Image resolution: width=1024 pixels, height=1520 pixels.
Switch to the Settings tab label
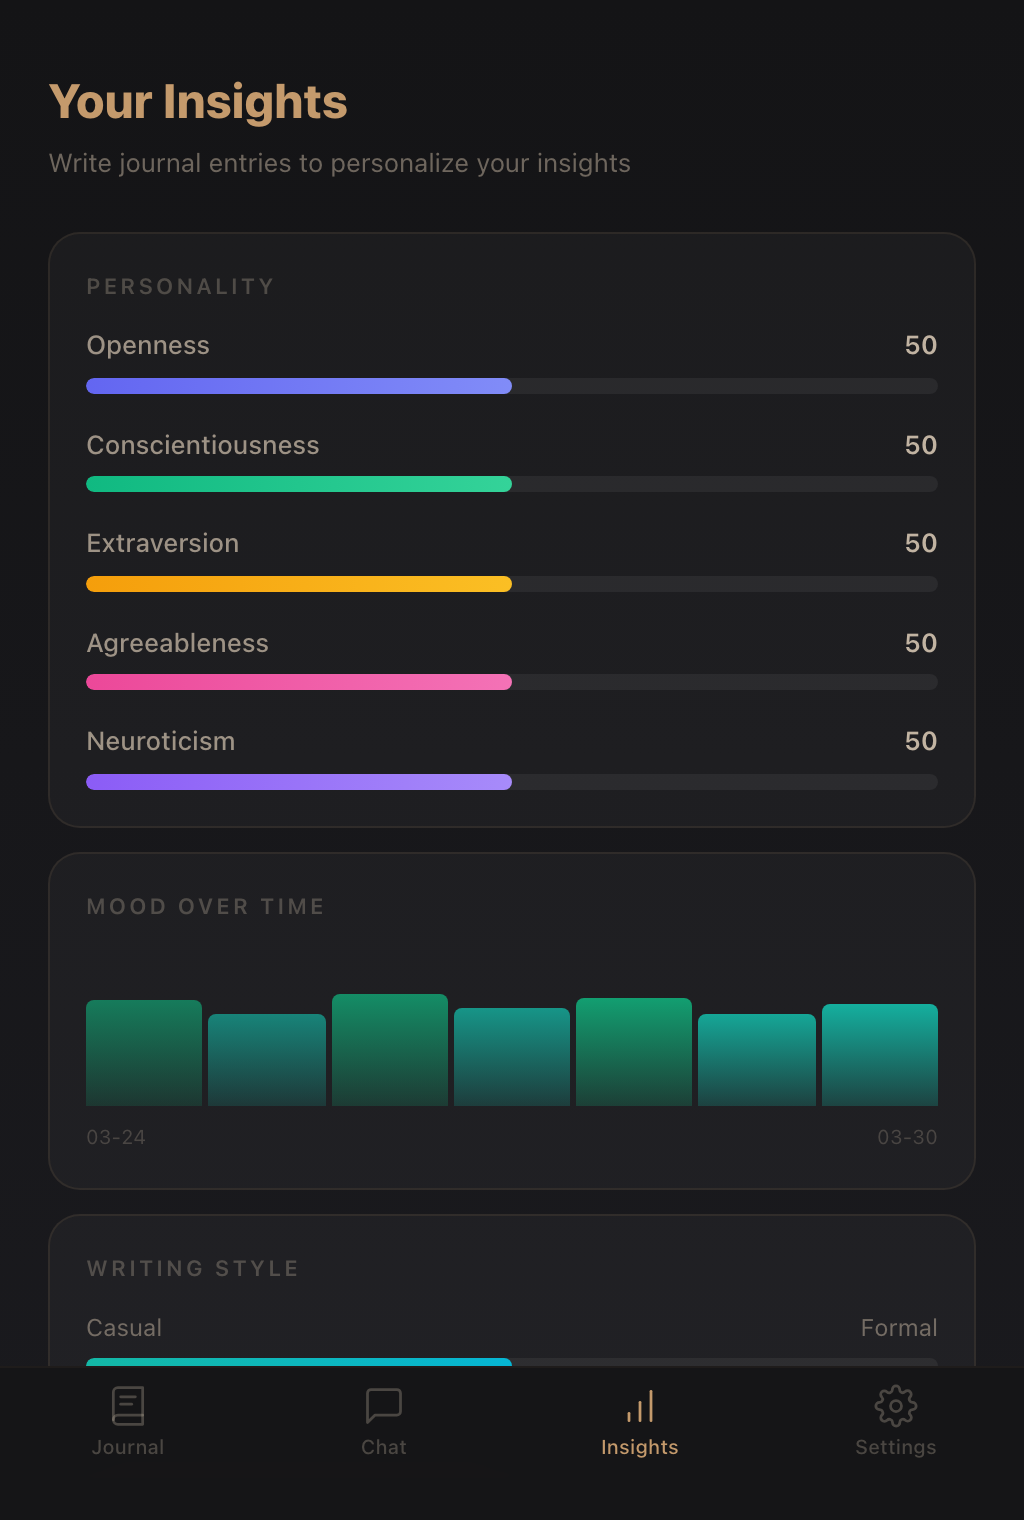(896, 1447)
